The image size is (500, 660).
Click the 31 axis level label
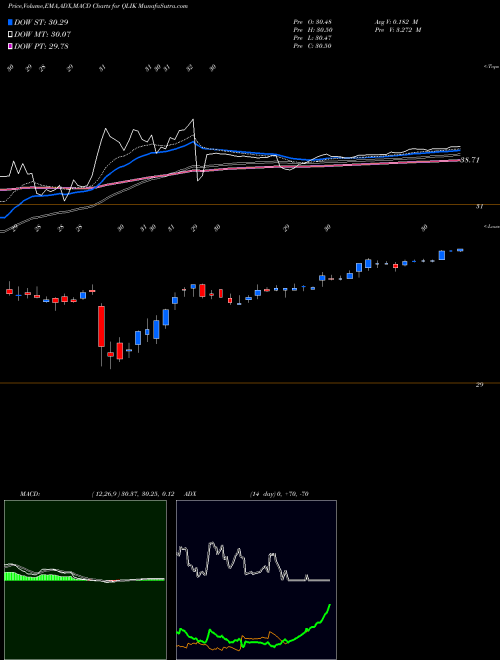pyautogui.click(x=479, y=207)
